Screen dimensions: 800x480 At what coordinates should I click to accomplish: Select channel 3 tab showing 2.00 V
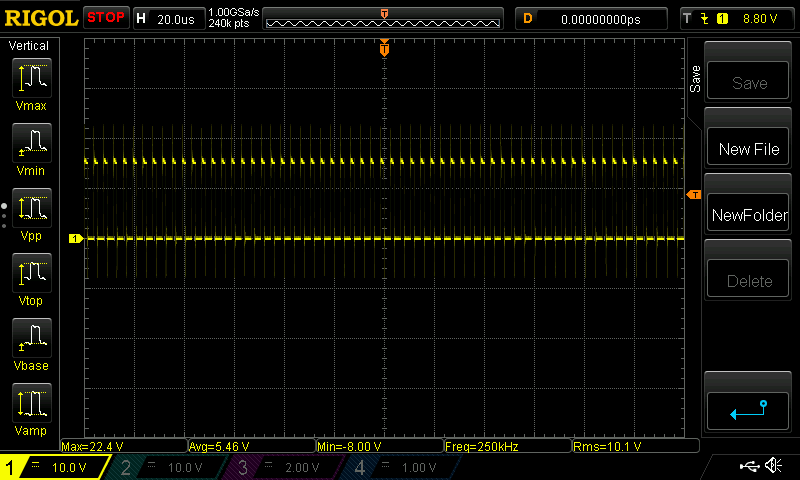tap(281, 467)
